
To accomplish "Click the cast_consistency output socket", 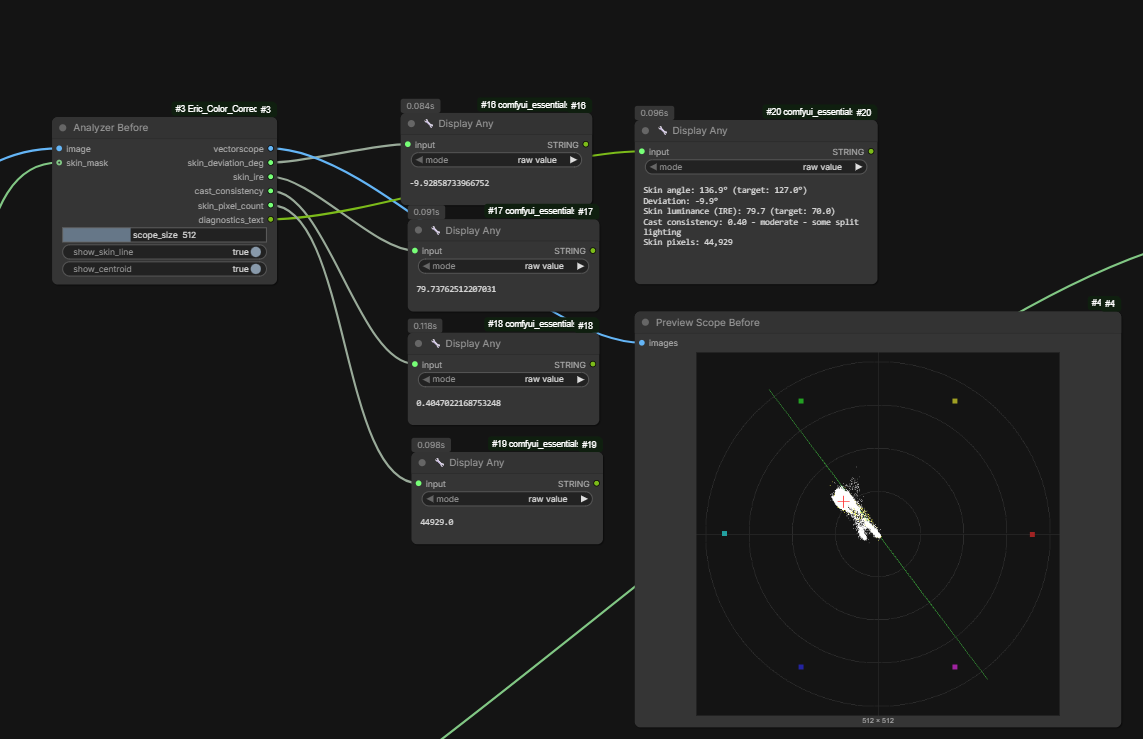I will pos(270,191).
